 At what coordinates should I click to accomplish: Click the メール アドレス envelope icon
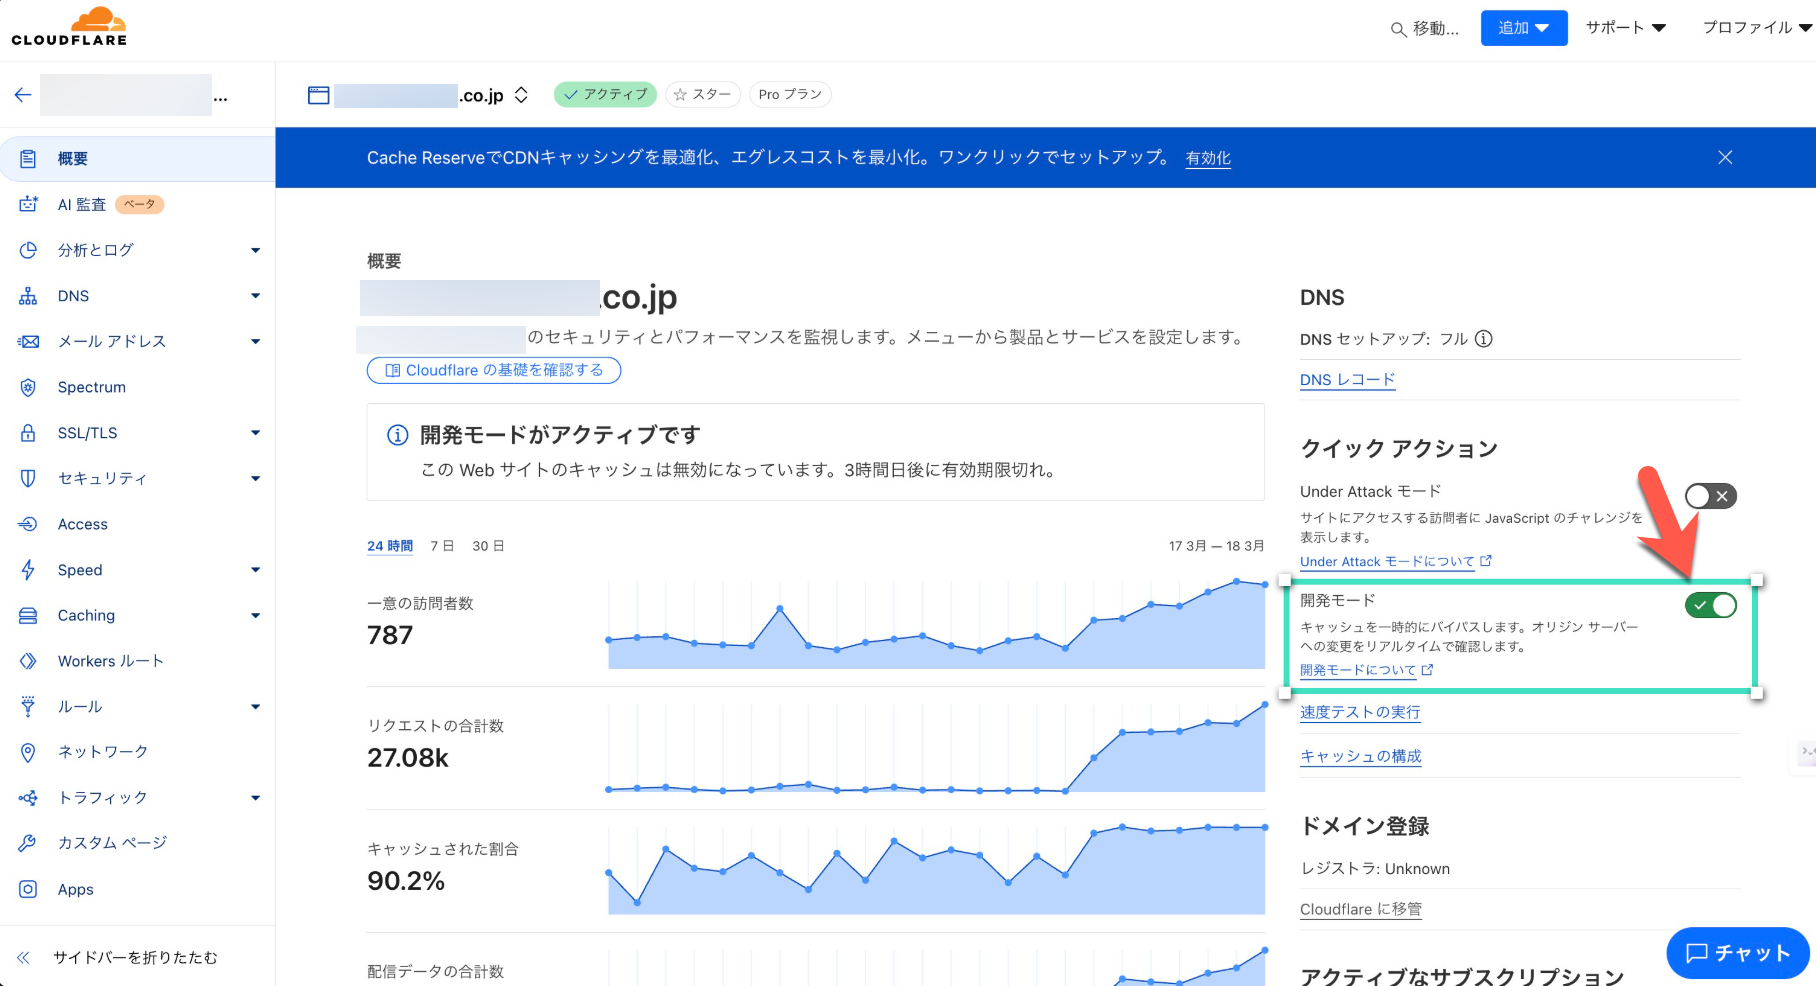(x=28, y=341)
